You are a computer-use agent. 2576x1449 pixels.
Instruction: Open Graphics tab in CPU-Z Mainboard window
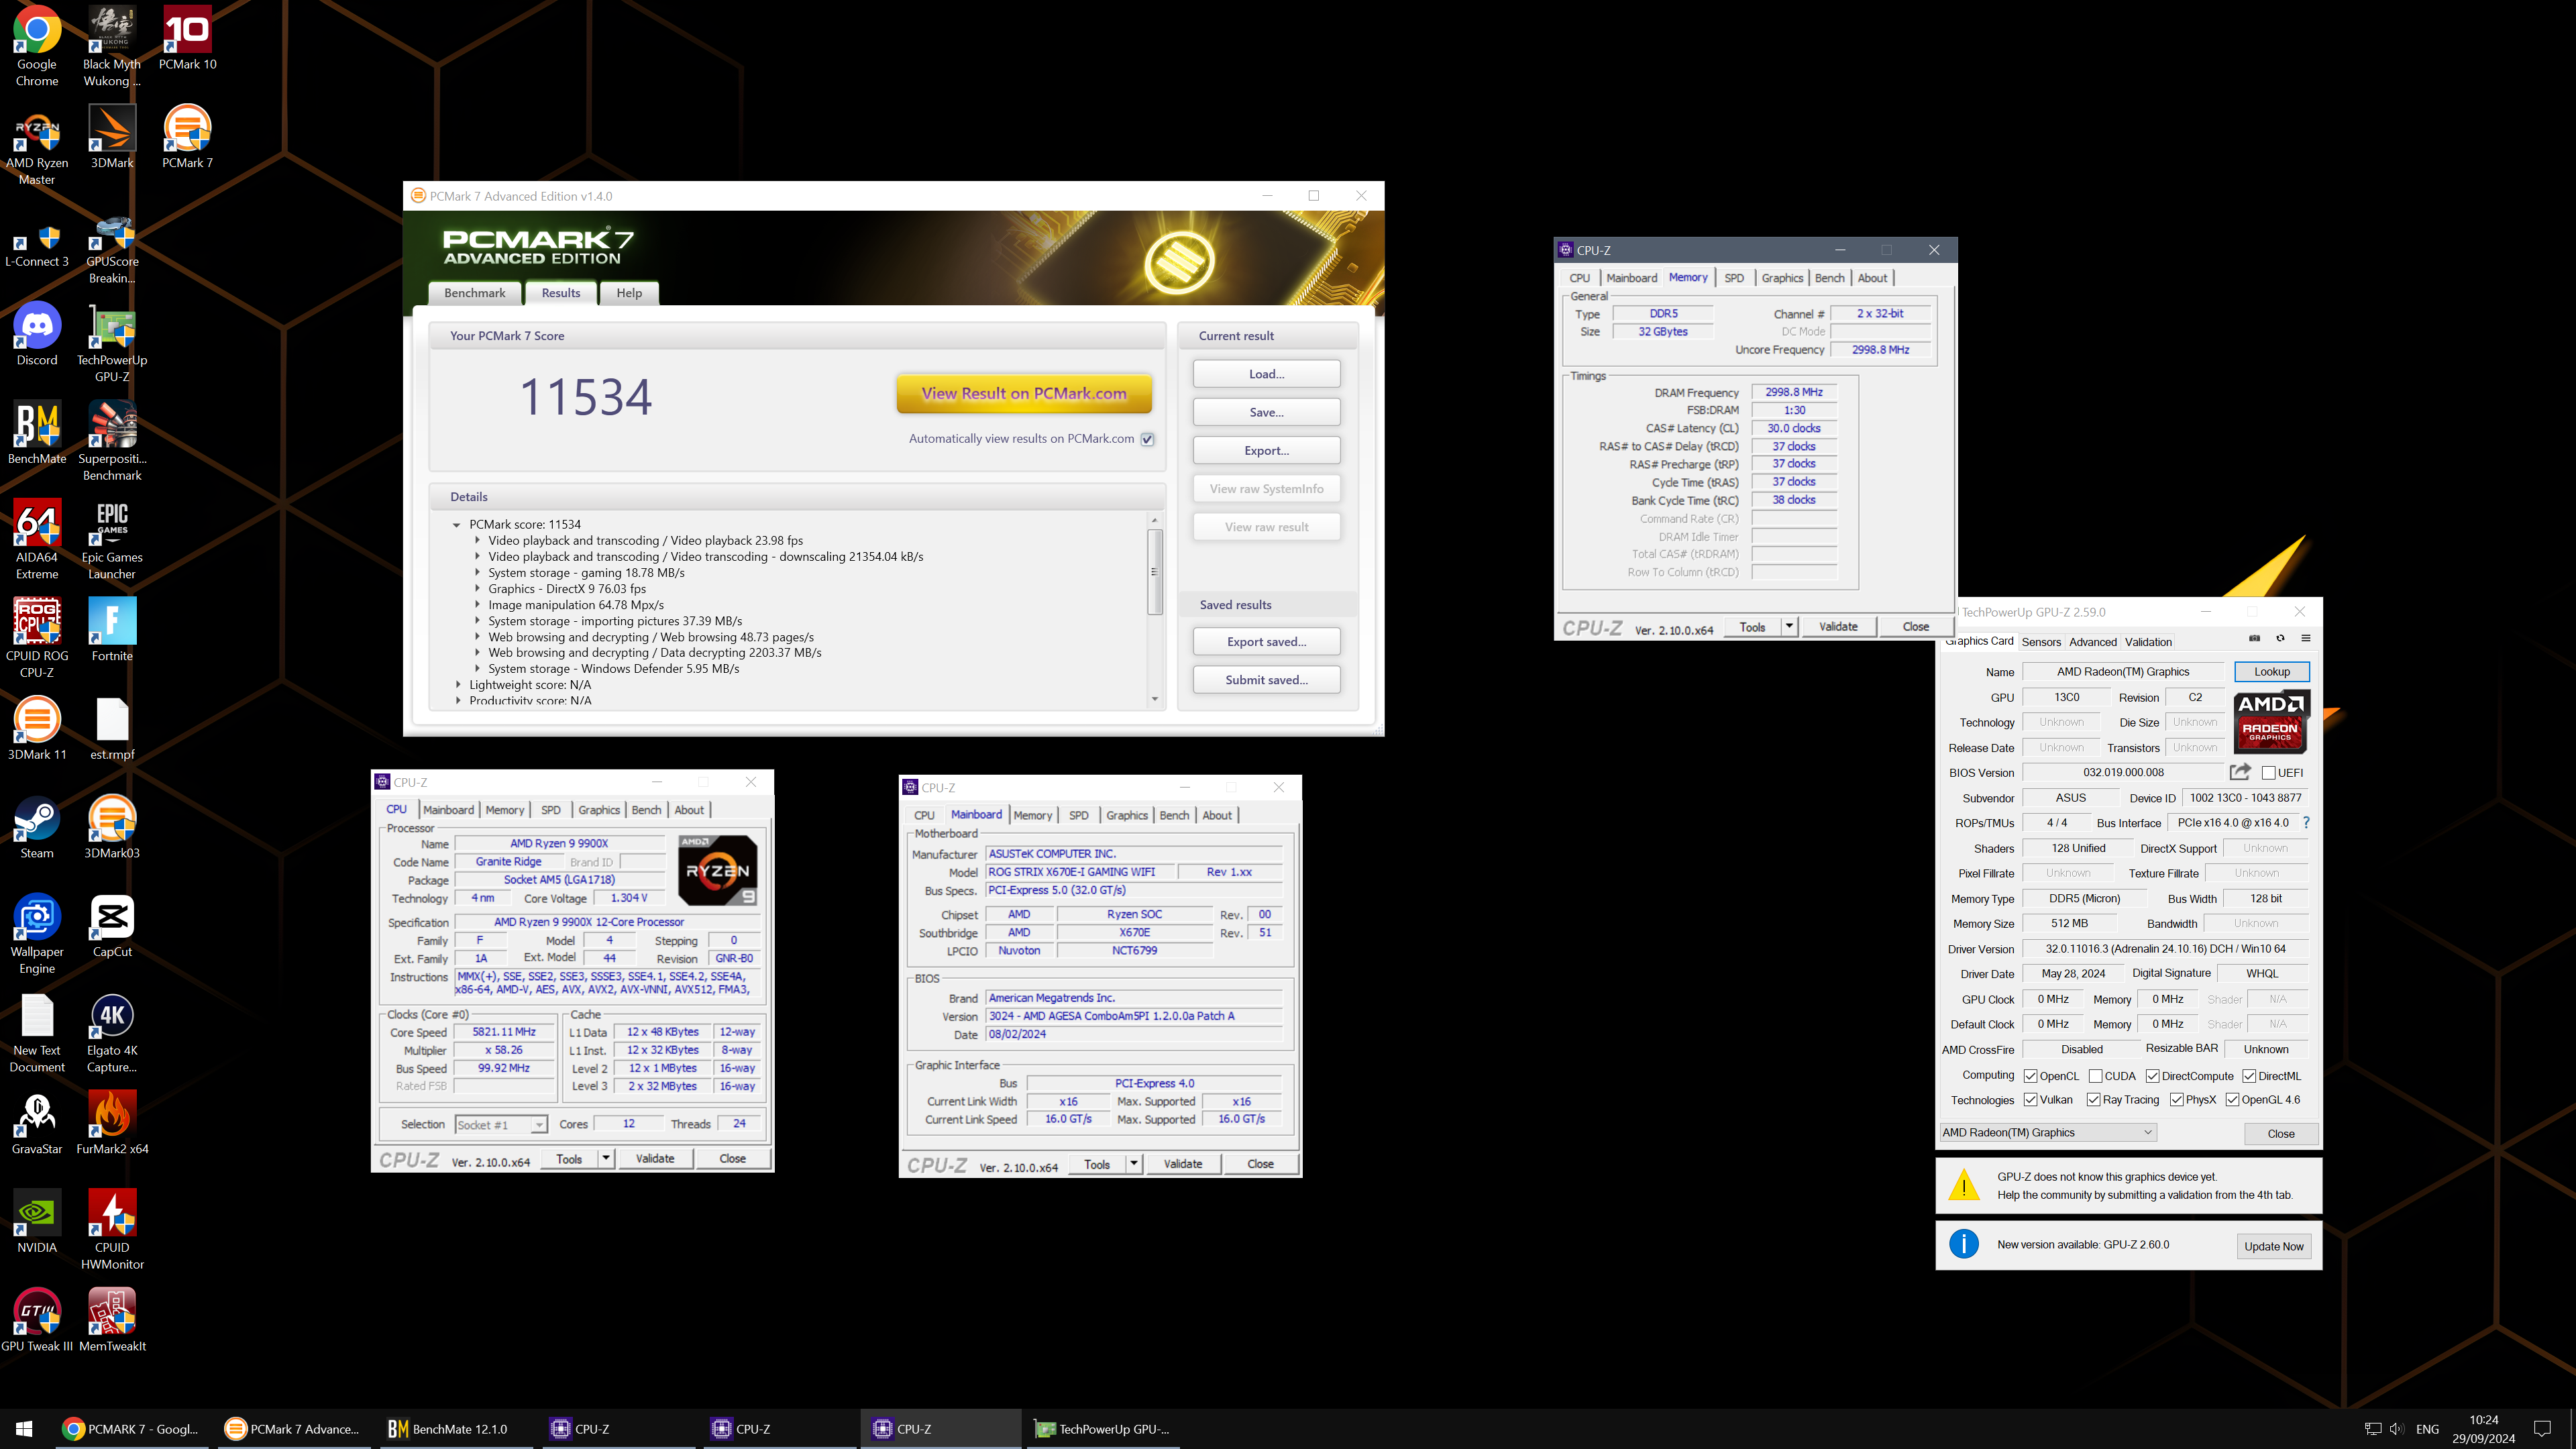1127,816
